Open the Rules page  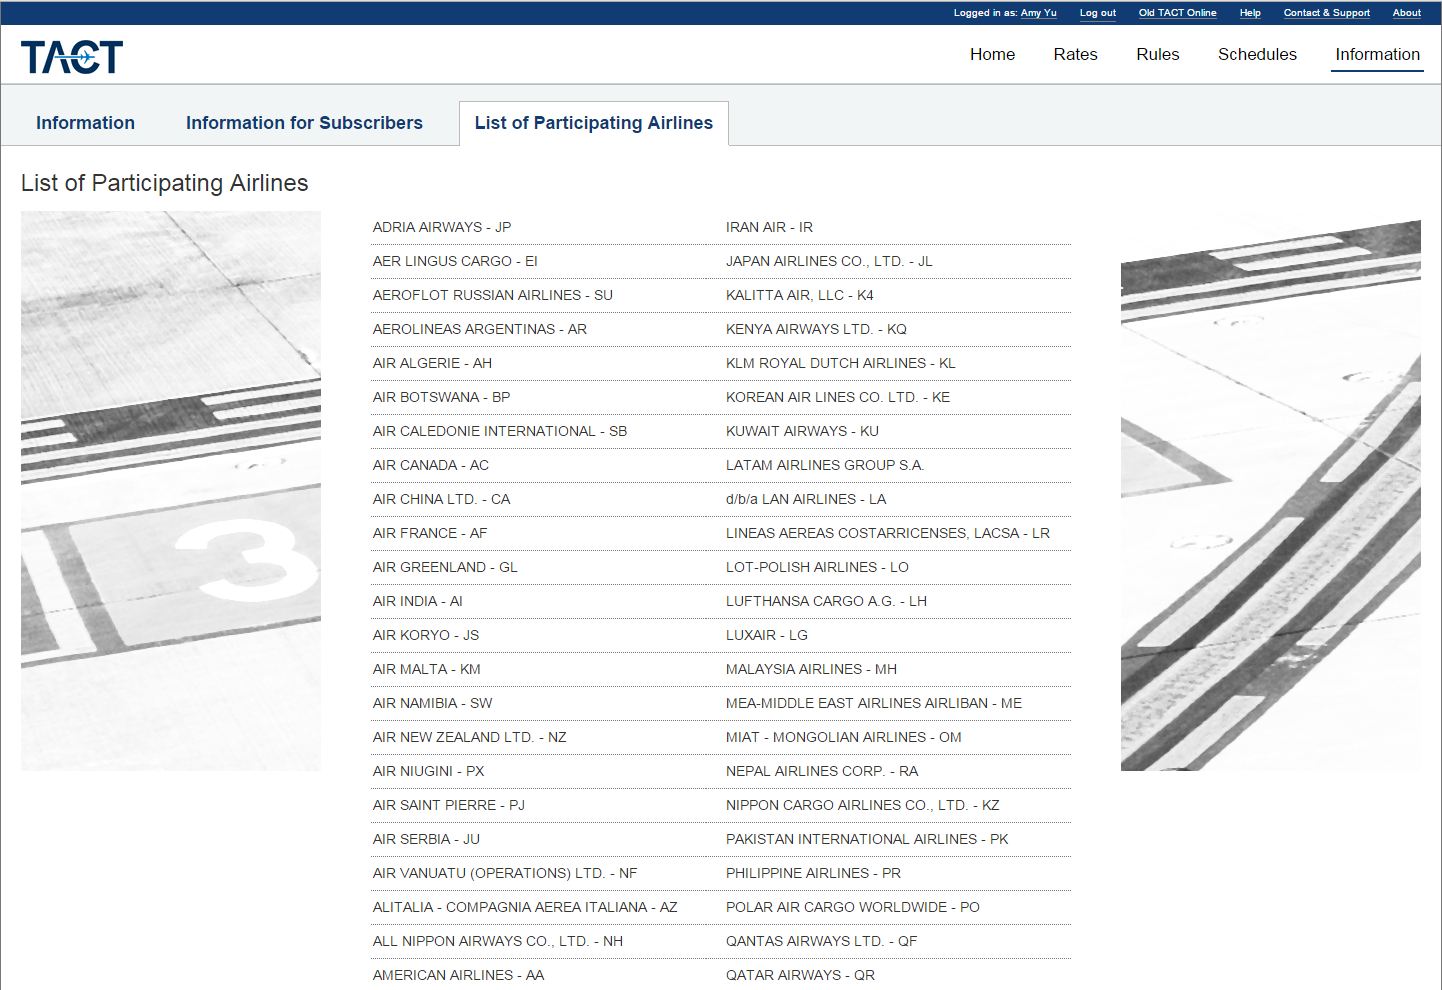click(x=1157, y=55)
